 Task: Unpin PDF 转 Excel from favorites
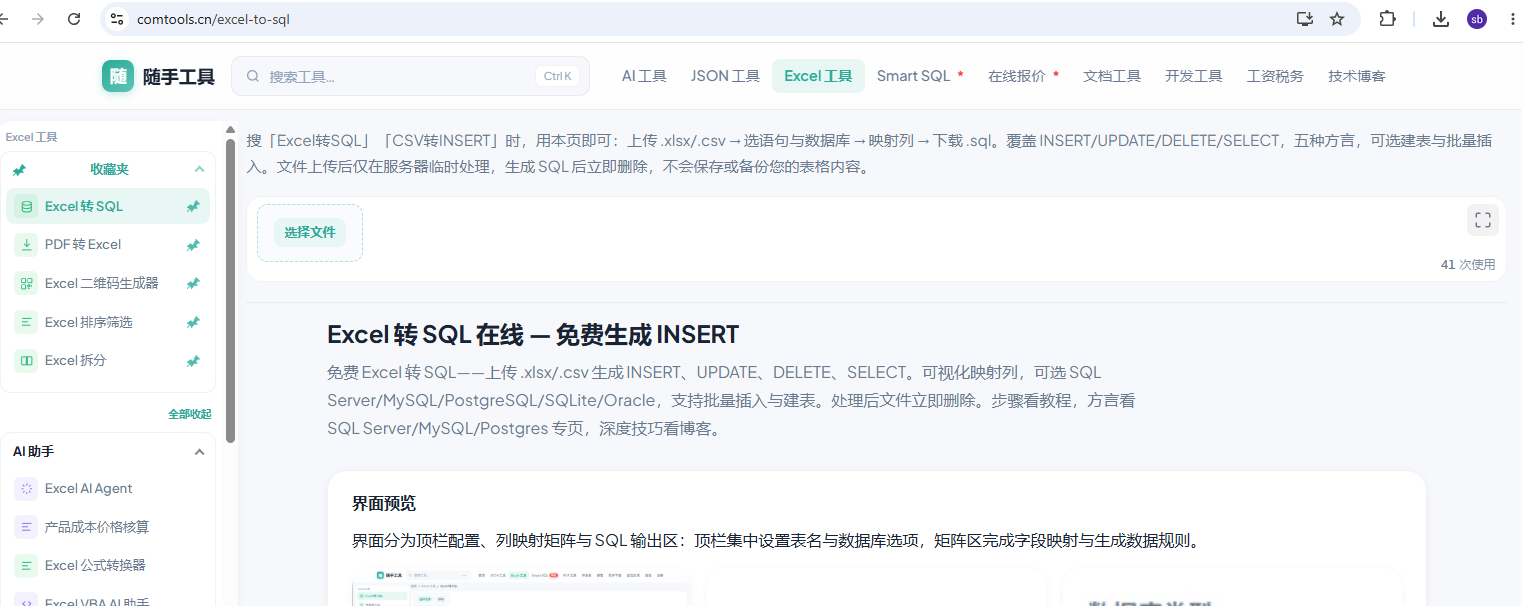(x=193, y=244)
